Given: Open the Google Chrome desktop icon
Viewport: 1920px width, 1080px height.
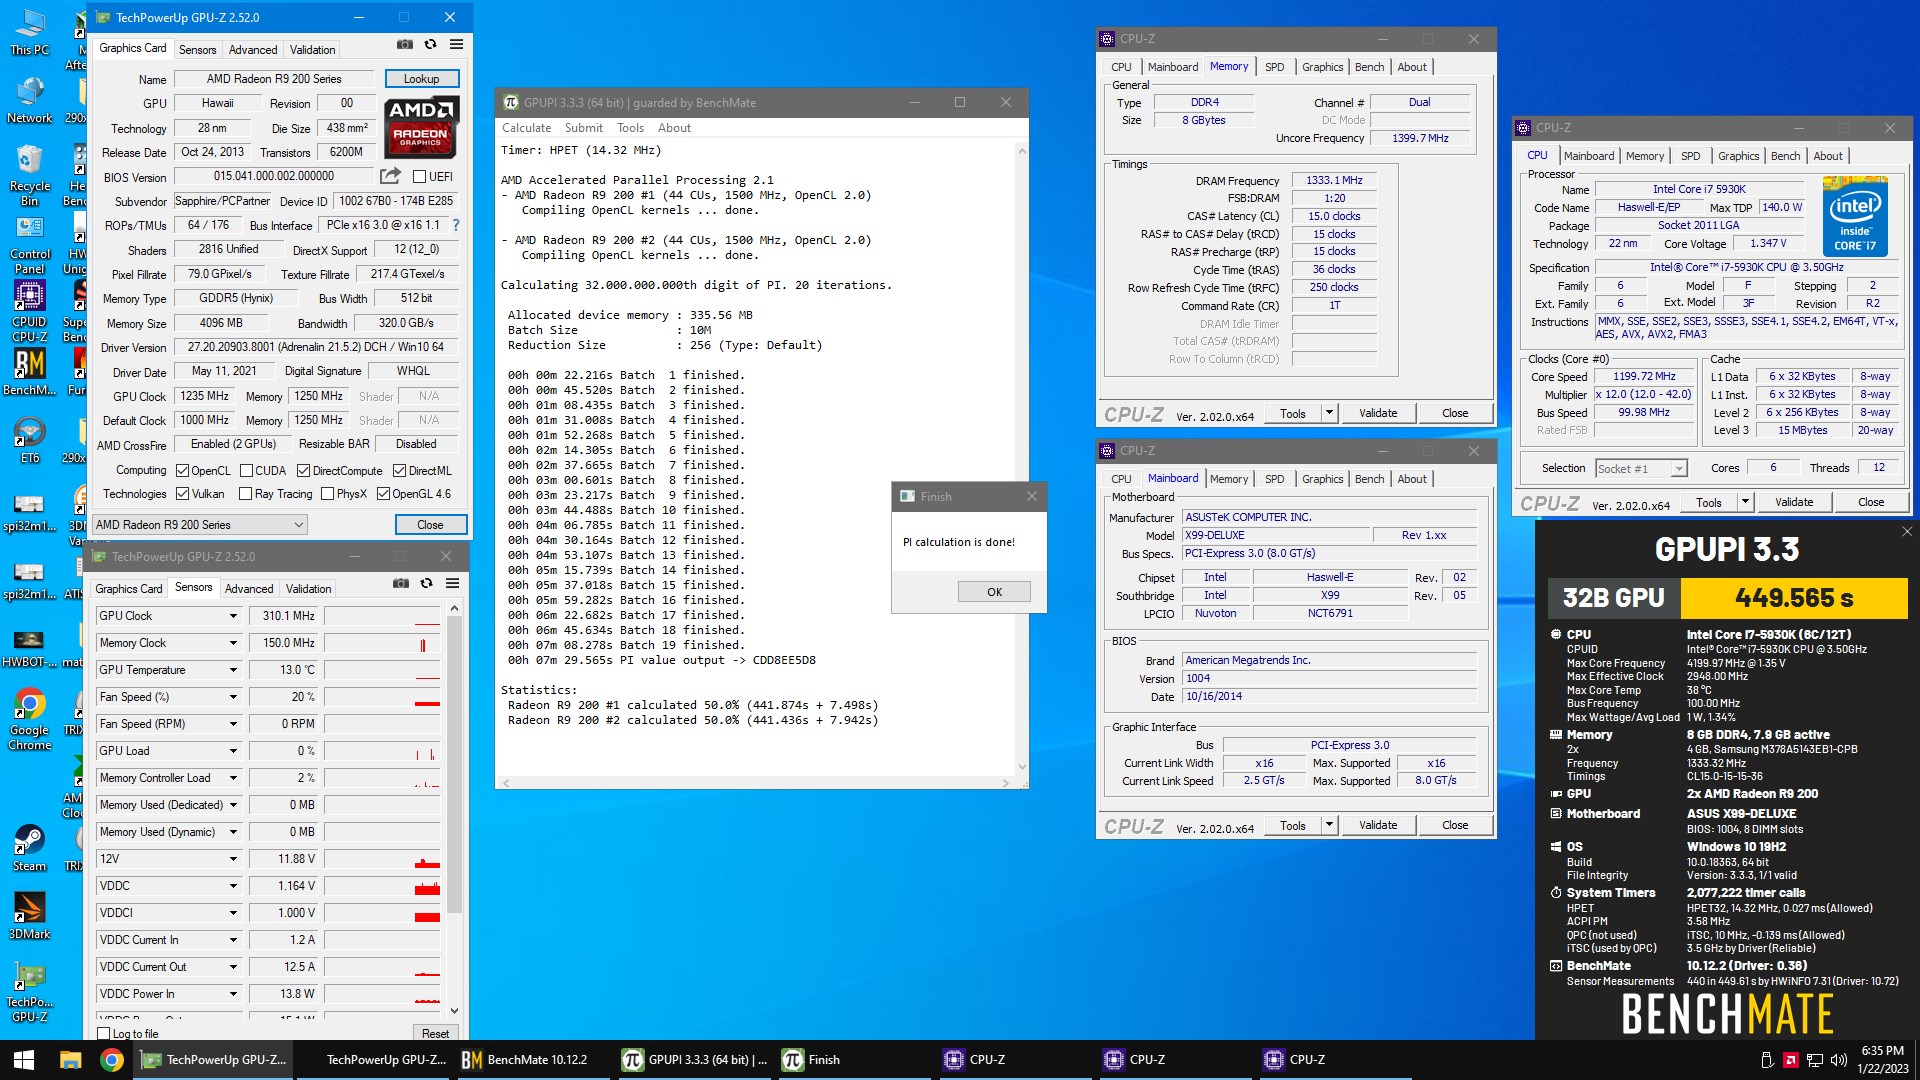Looking at the screenshot, I should coord(29,719).
